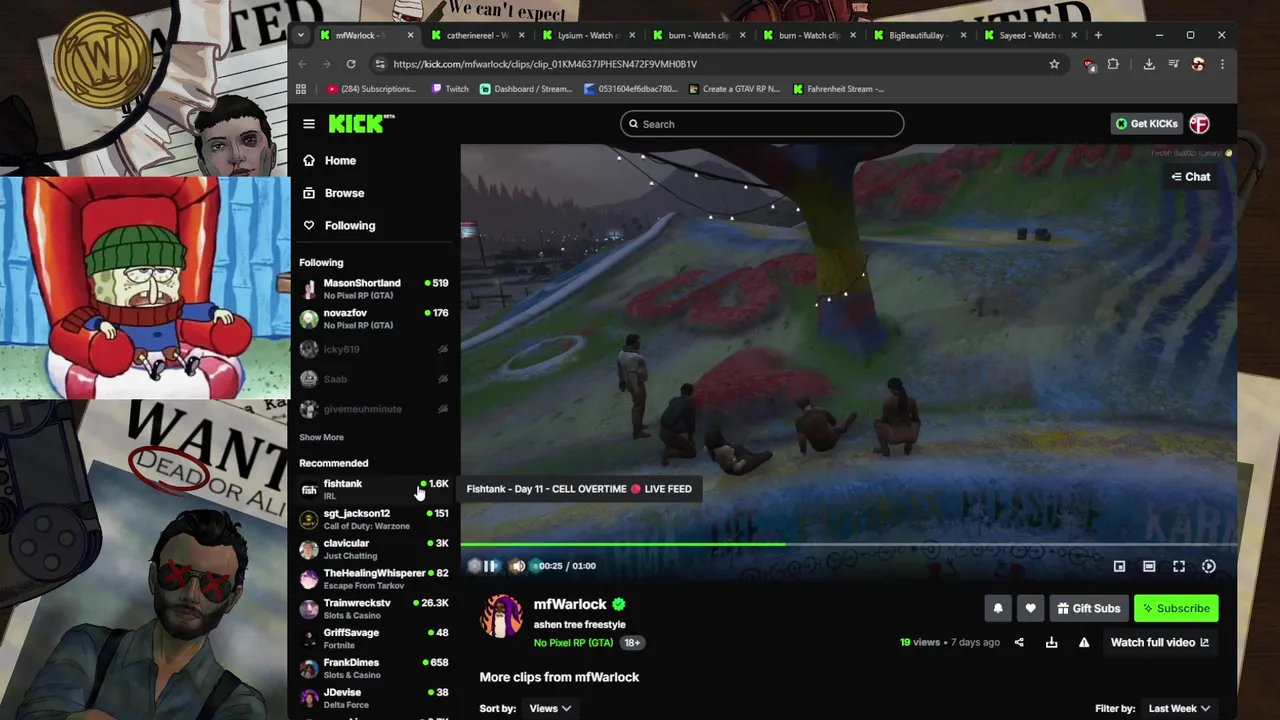The height and width of the screenshot is (720, 1280).
Task: Open the GriffSavage recommended channel
Action: (375, 638)
